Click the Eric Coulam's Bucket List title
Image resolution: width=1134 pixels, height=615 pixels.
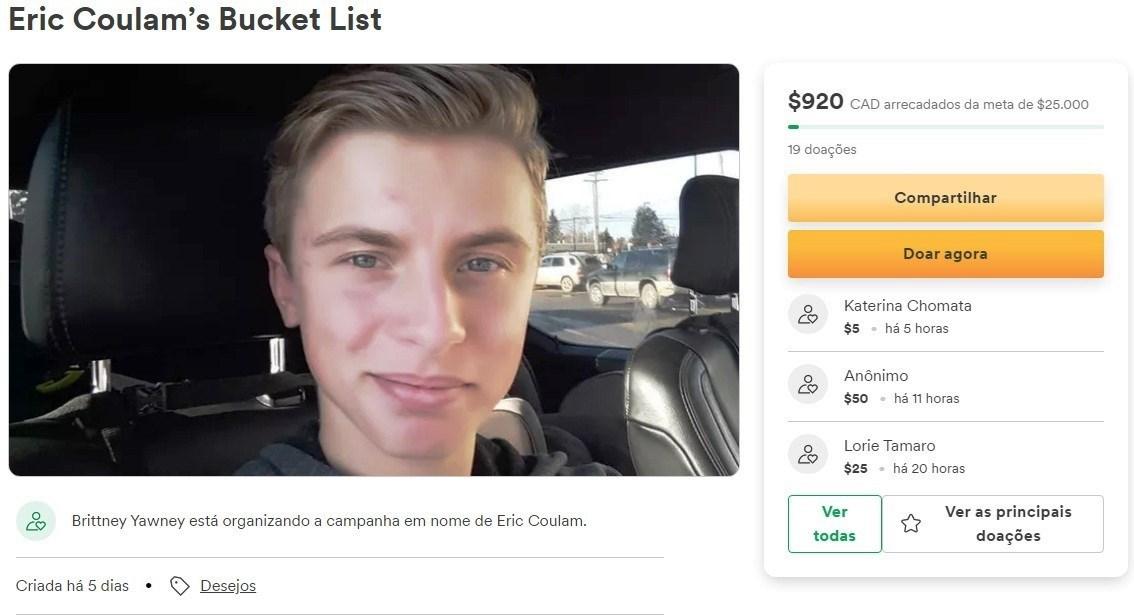click(195, 19)
